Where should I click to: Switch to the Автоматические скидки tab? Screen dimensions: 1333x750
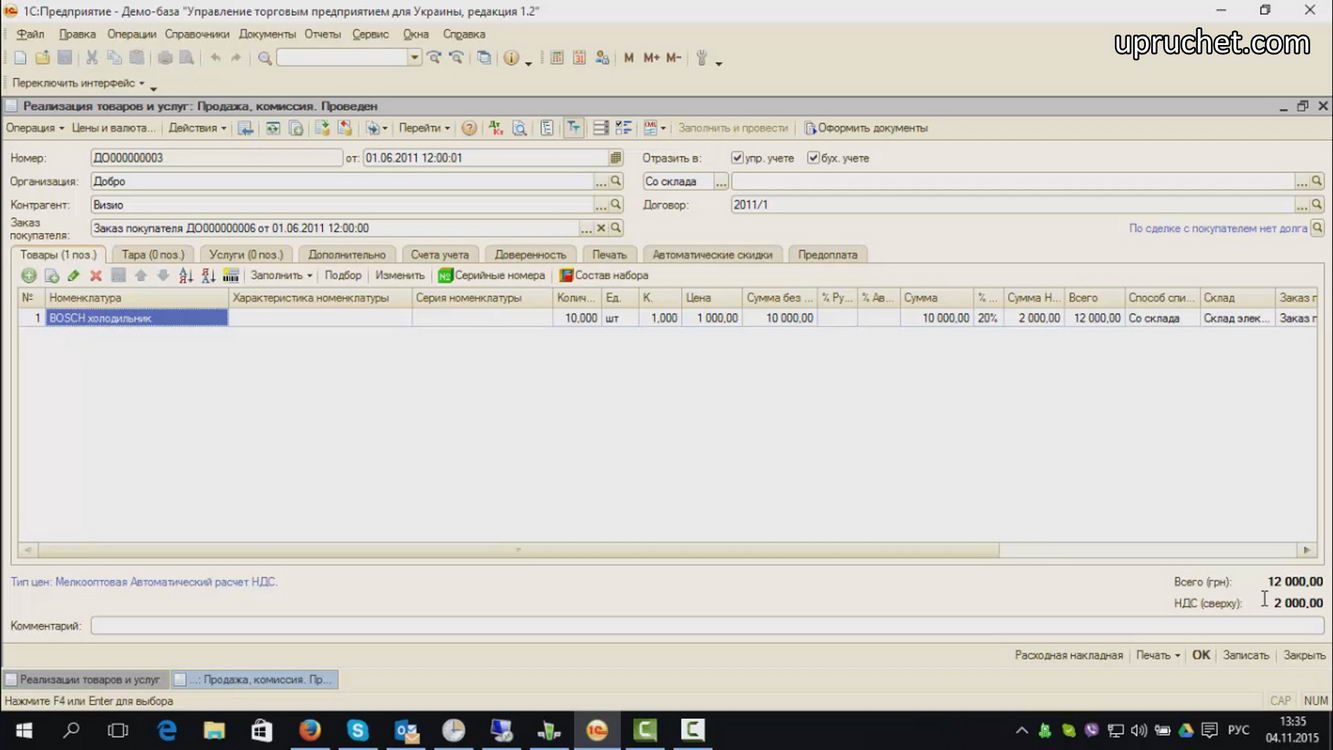pos(712,255)
